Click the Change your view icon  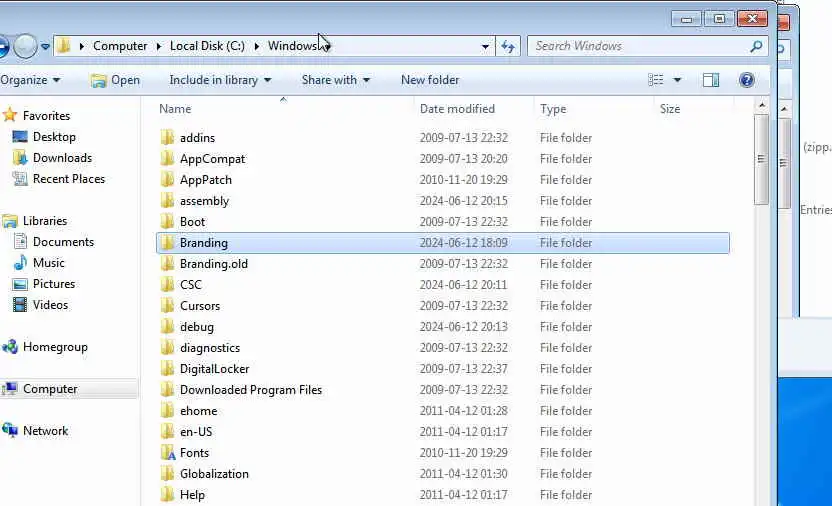point(656,80)
